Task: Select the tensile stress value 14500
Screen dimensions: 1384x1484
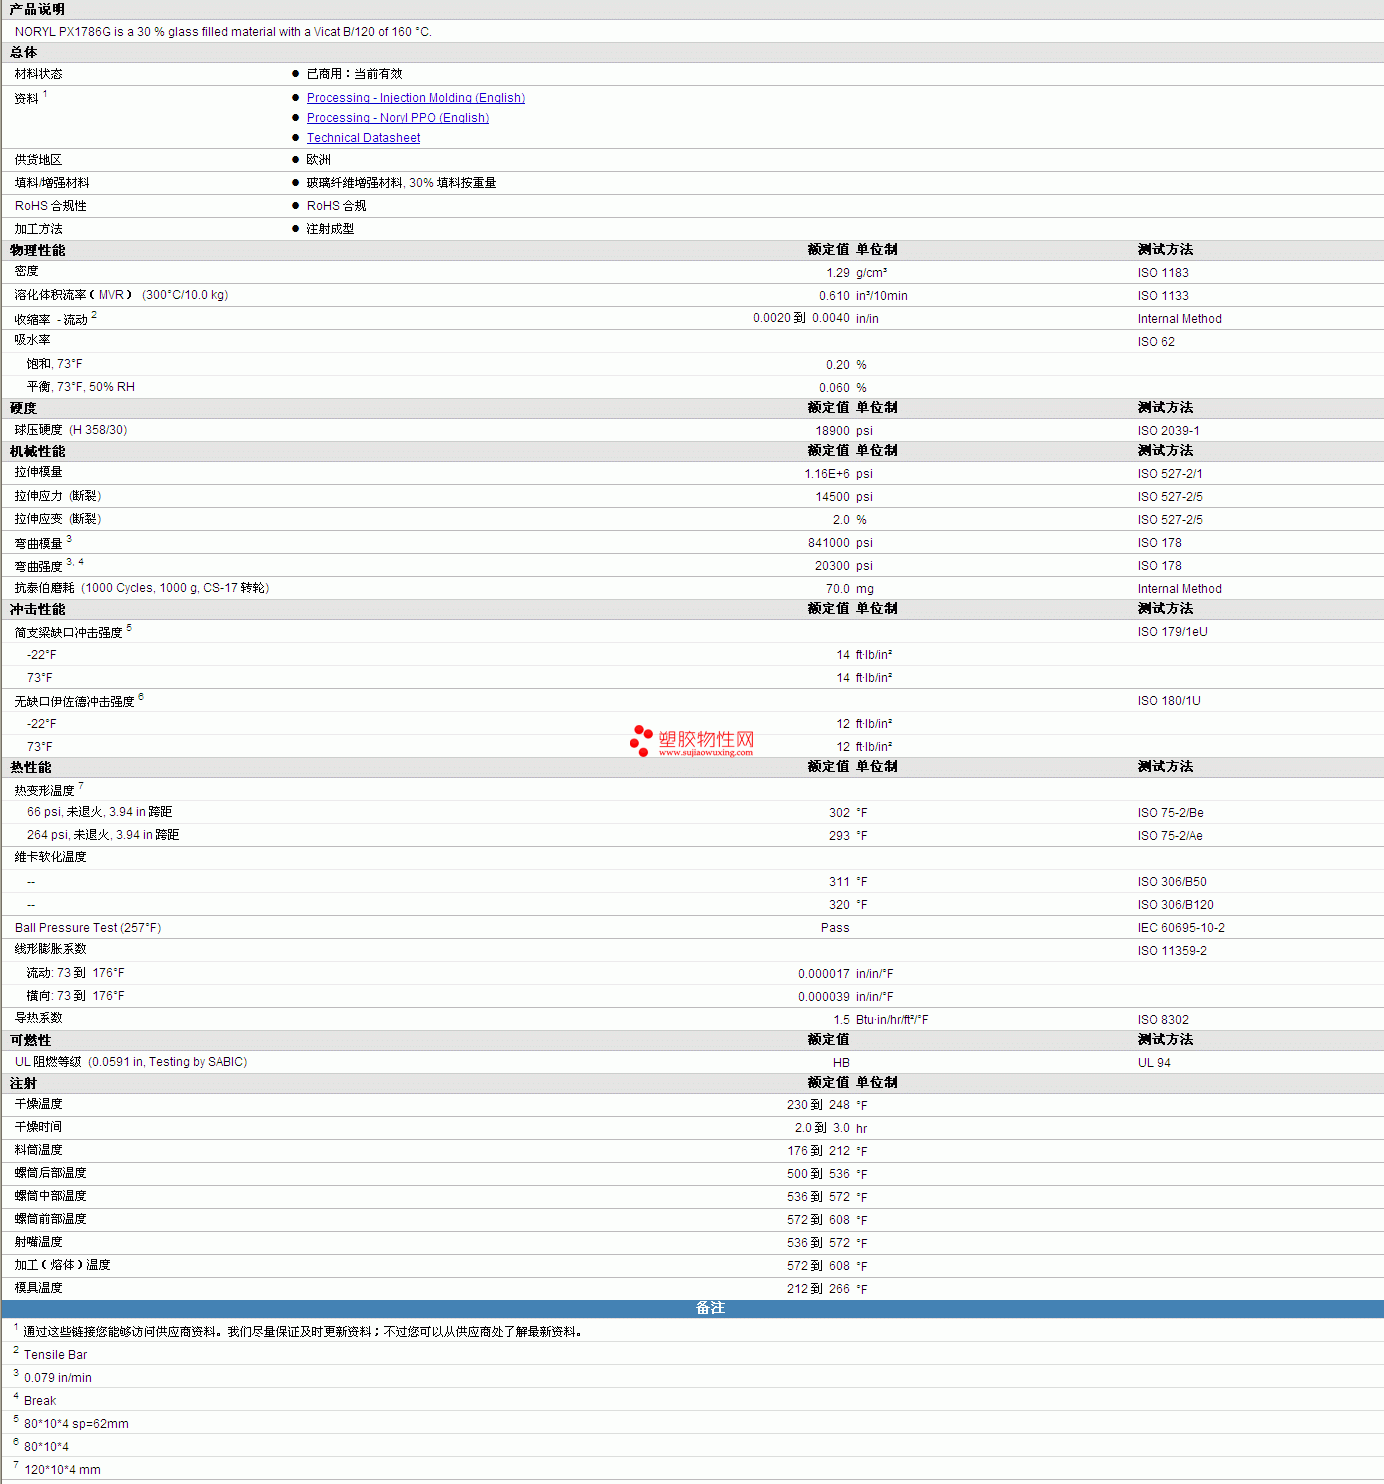Action: 832,497
